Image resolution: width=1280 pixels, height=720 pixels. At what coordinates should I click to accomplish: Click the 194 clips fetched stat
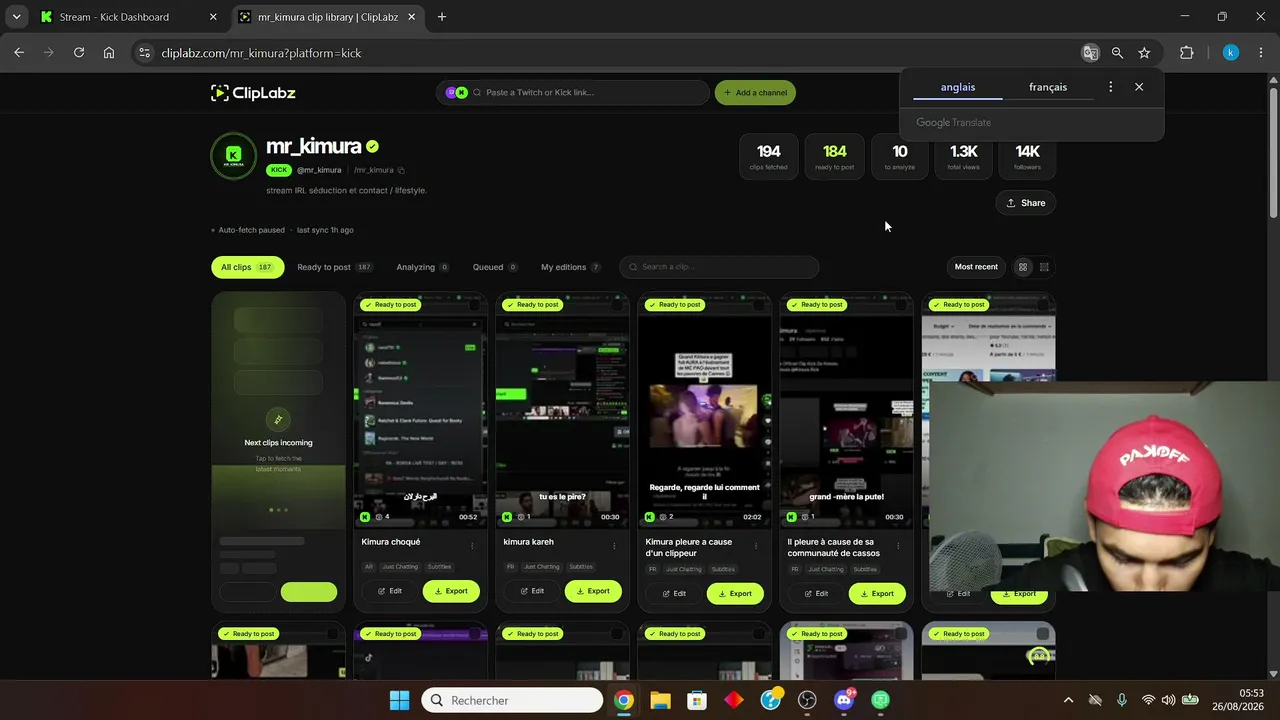point(768,157)
